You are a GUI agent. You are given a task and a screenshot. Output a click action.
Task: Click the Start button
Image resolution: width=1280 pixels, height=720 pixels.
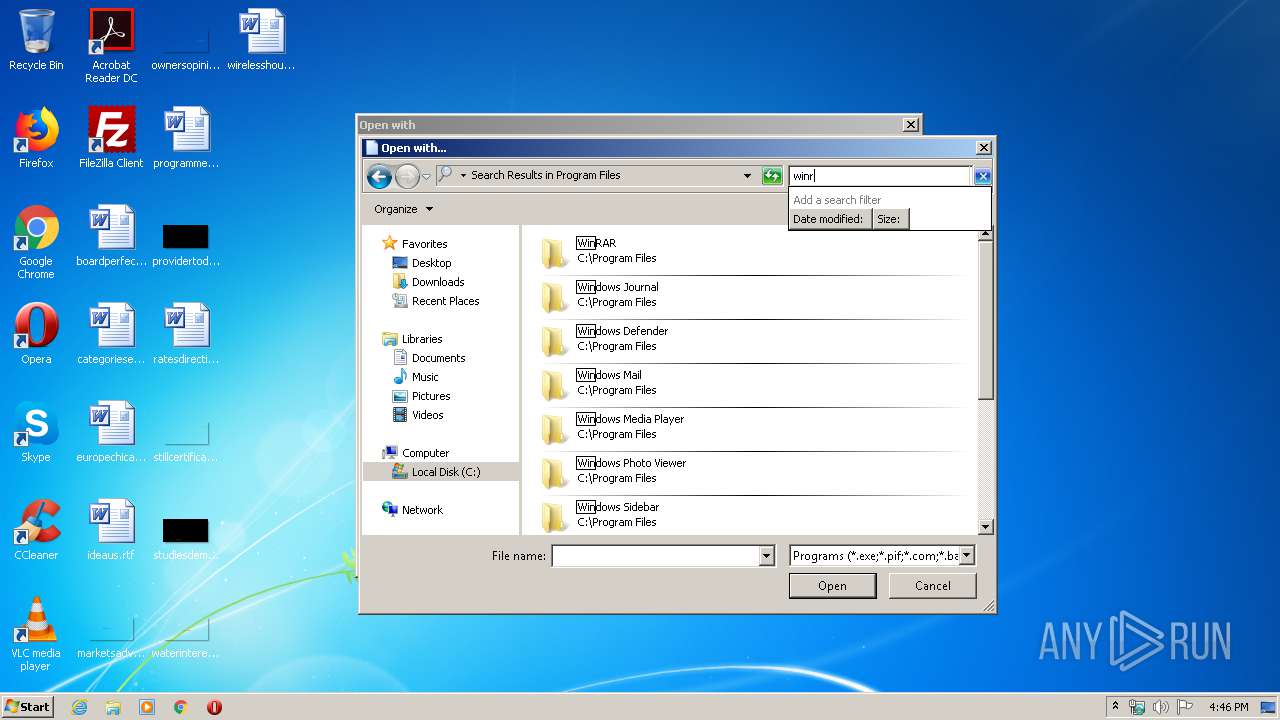(28, 707)
